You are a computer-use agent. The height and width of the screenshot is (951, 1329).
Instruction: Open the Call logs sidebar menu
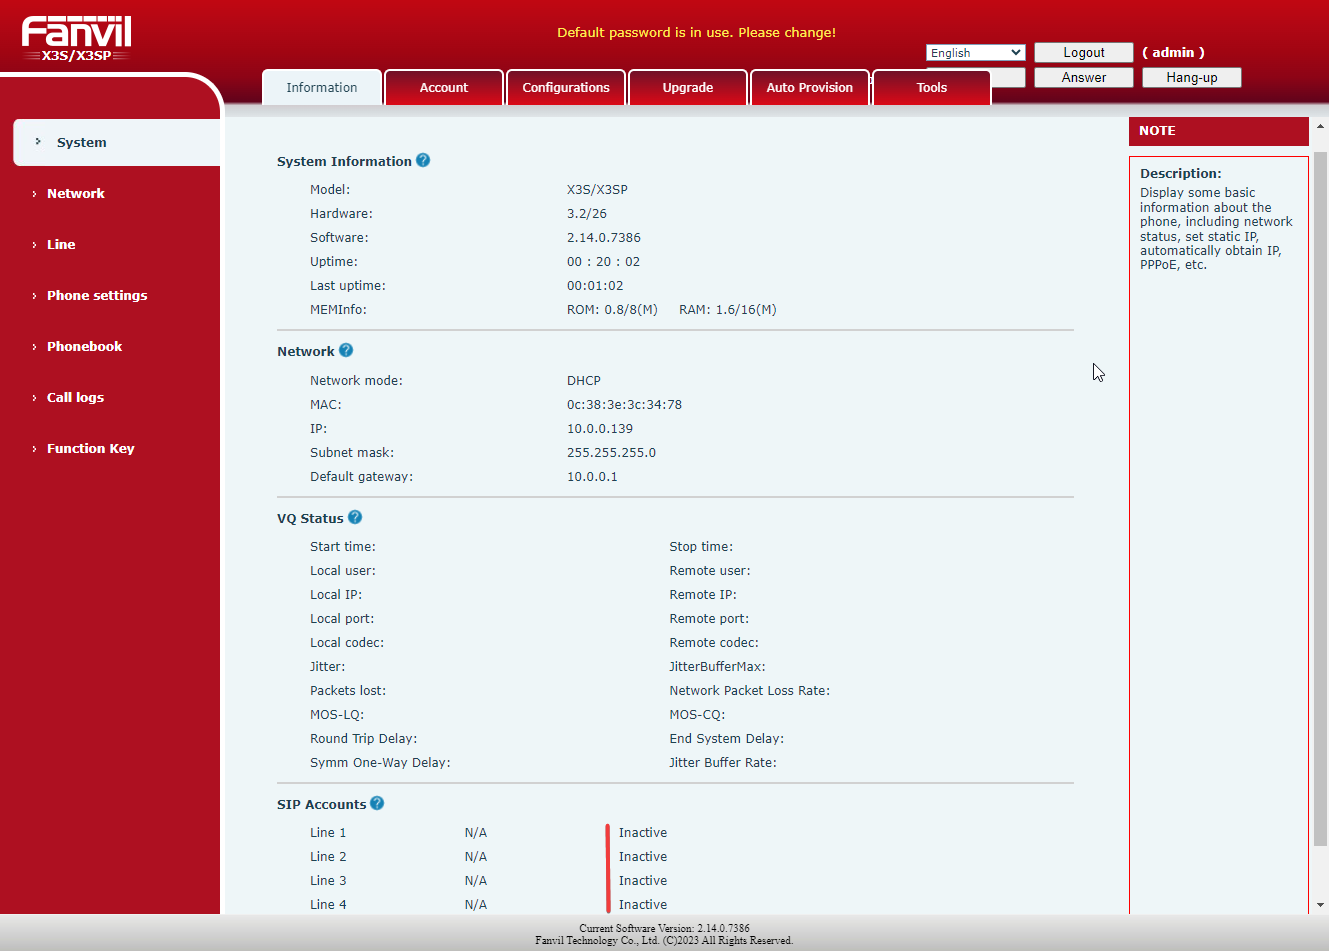coord(74,397)
